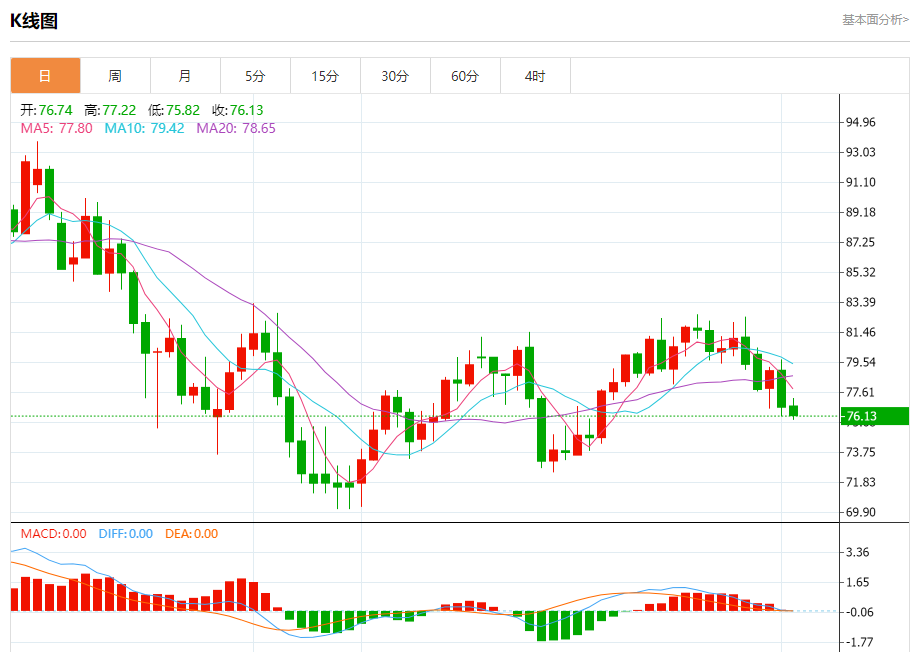Click the 3.36 MACD axis label

pyautogui.click(x=857, y=552)
